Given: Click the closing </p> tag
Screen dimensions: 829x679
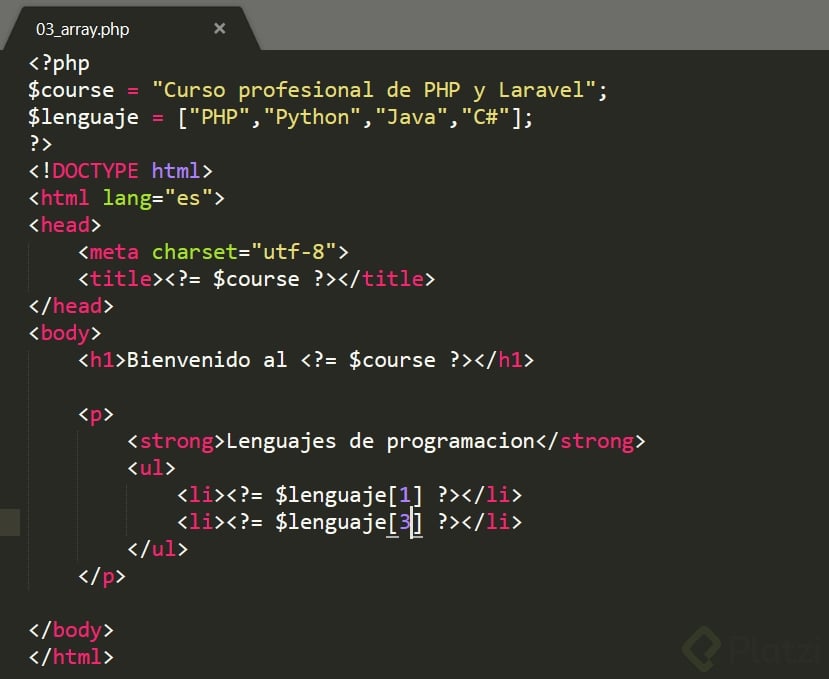Looking at the screenshot, I should pyautogui.click(x=102, y=576).
